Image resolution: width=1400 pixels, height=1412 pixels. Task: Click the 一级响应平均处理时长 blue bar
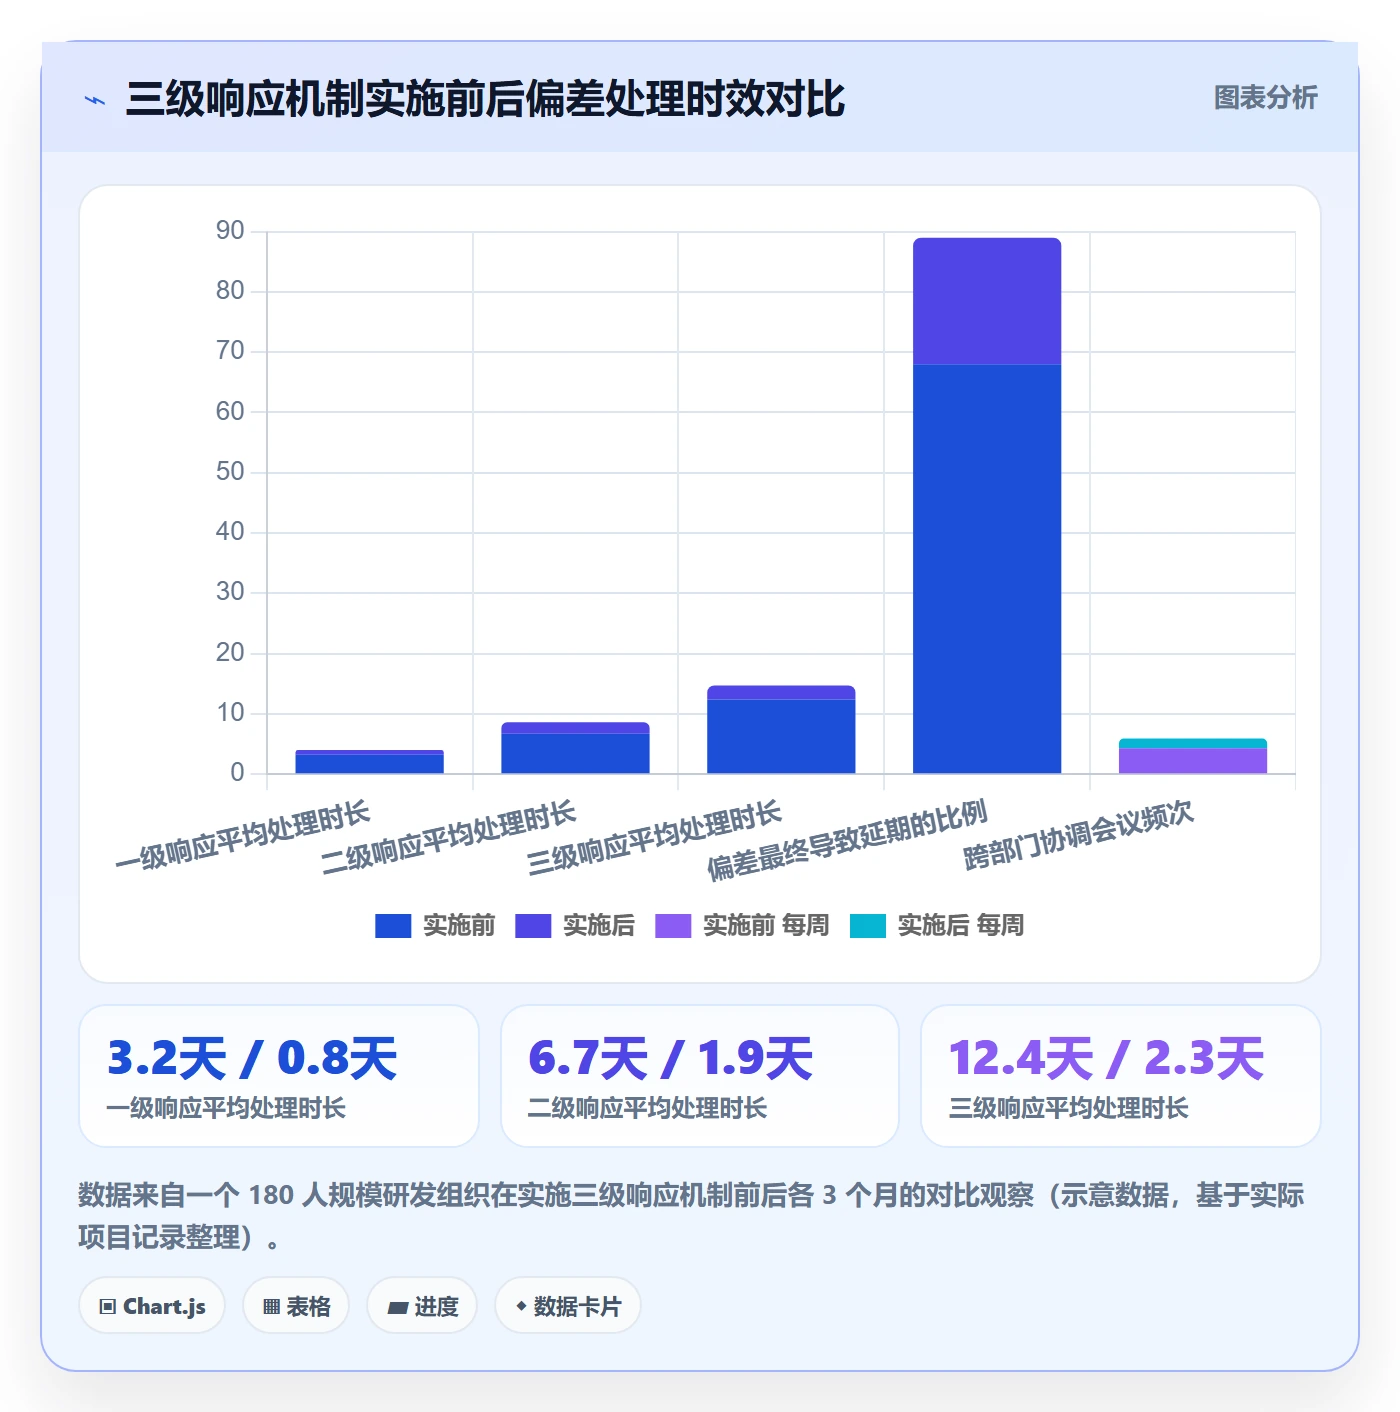370,764
